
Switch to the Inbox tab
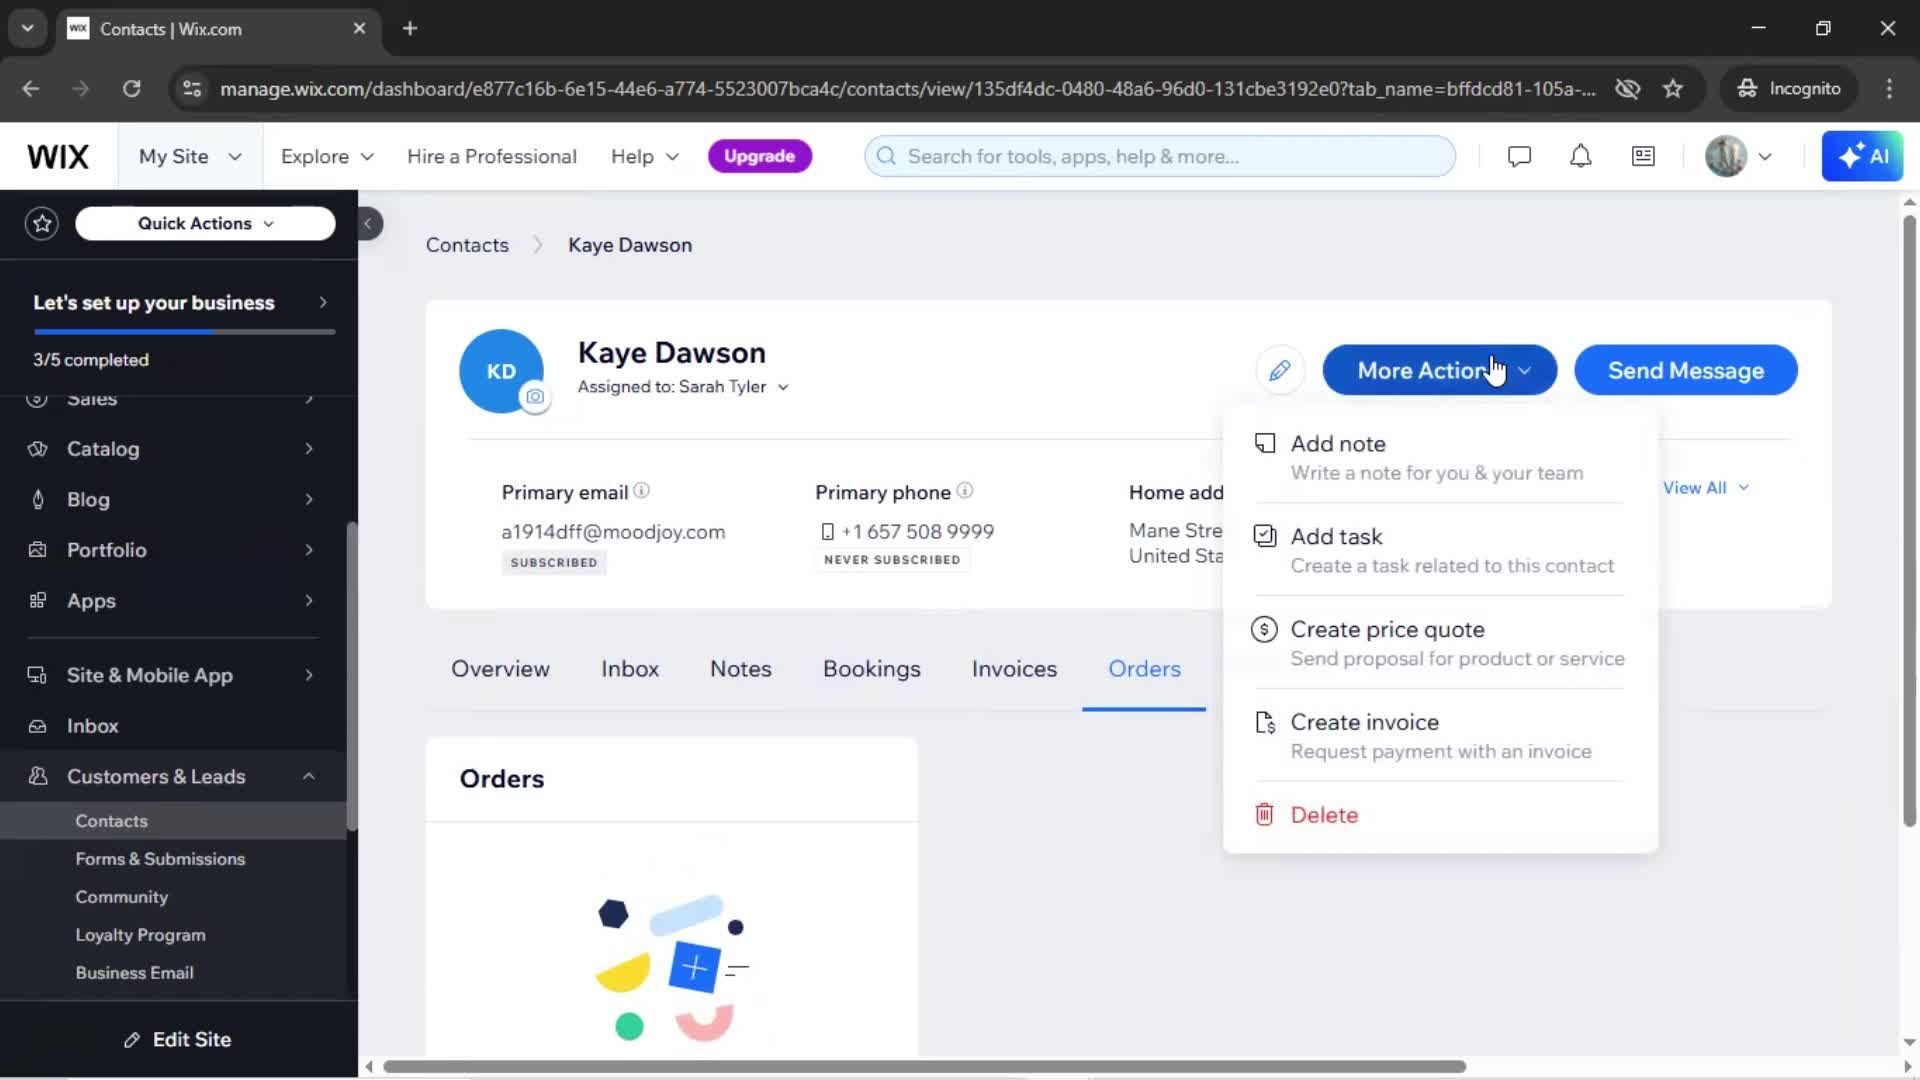click(630, 669)
